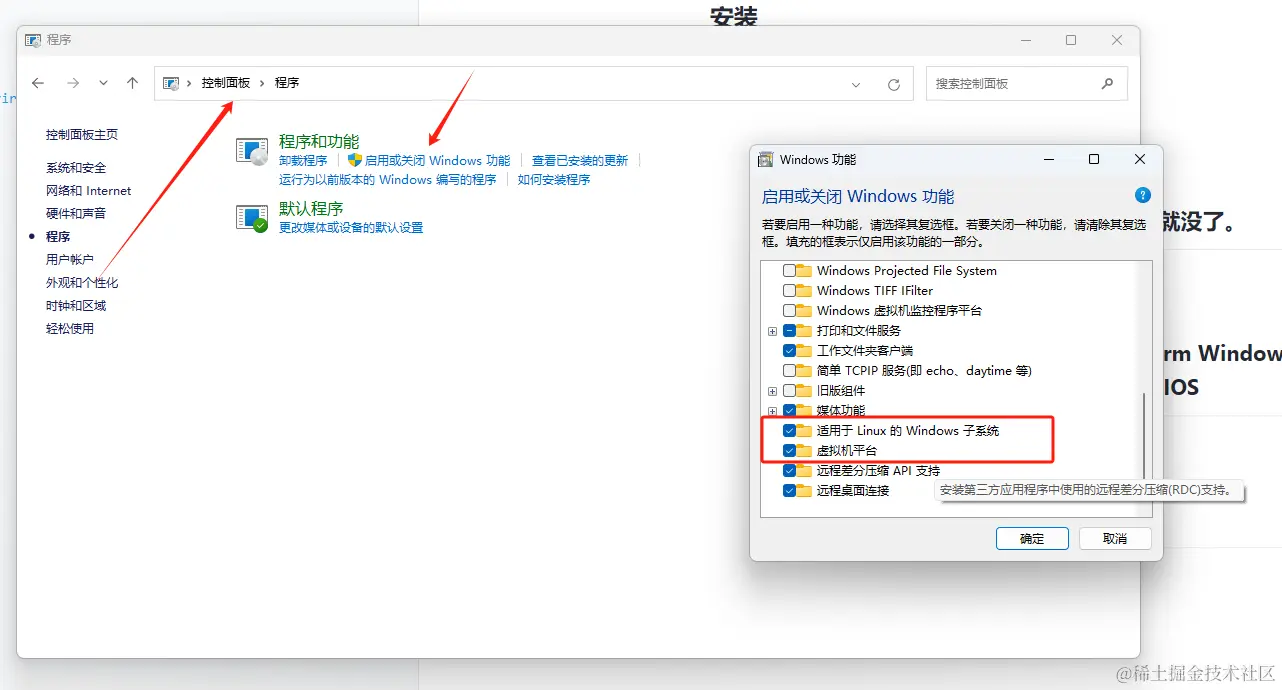The height and width of the screenshot is (690, 1282).
Task: Select the 简单 TCPIP 服务 row label
Action: pyautogui.click(x=924, y=371)
